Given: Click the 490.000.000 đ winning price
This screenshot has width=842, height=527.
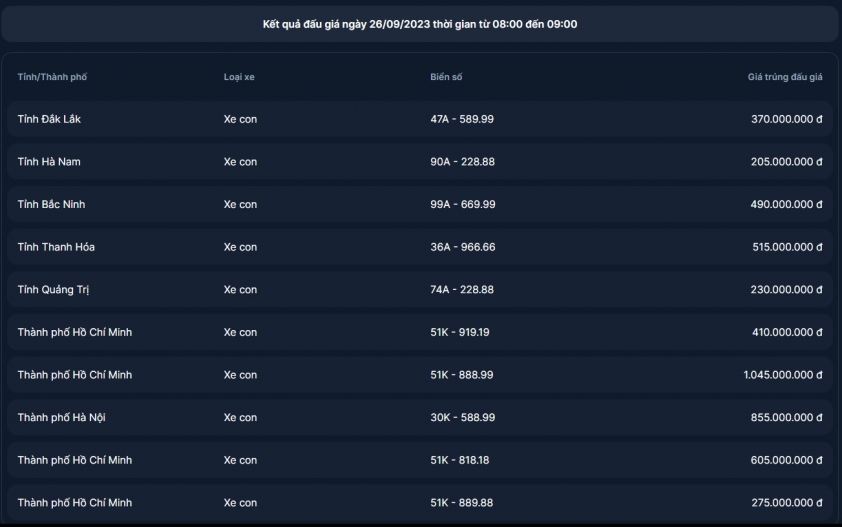Looking at the screenshot, I should pyautogui.click(x=786, y=204).
